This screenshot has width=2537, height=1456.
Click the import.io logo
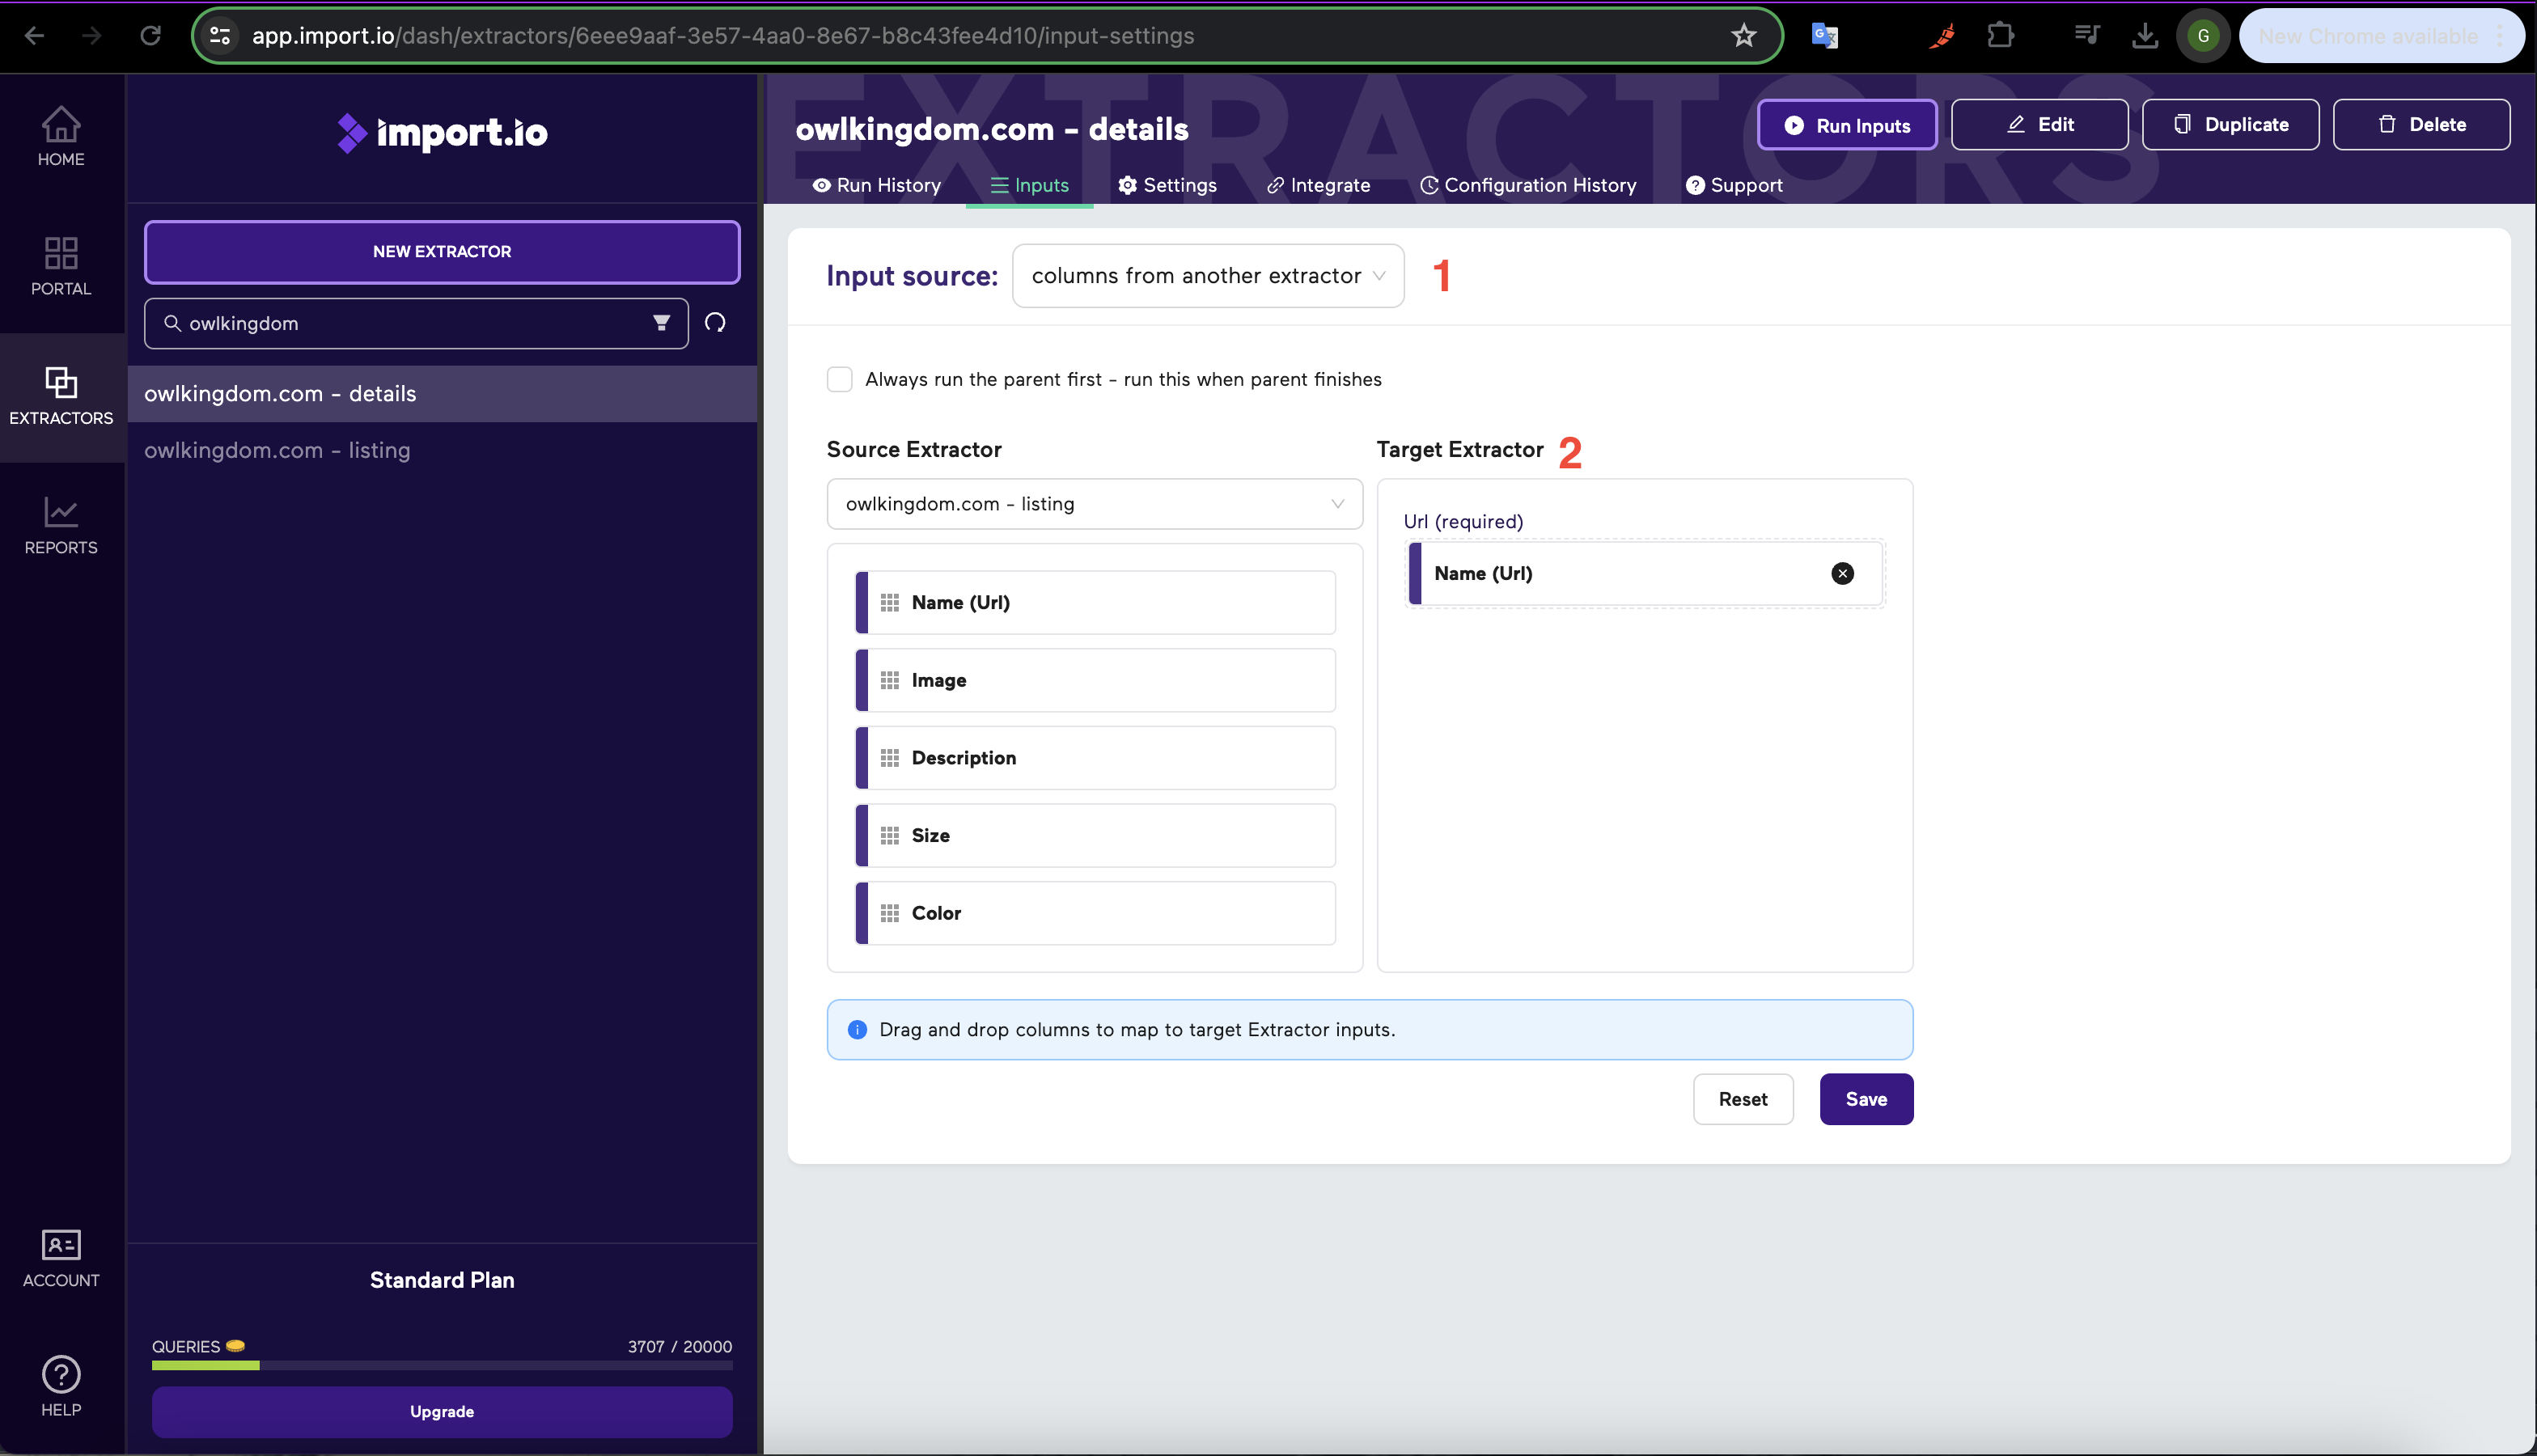[x=441, y=133]
